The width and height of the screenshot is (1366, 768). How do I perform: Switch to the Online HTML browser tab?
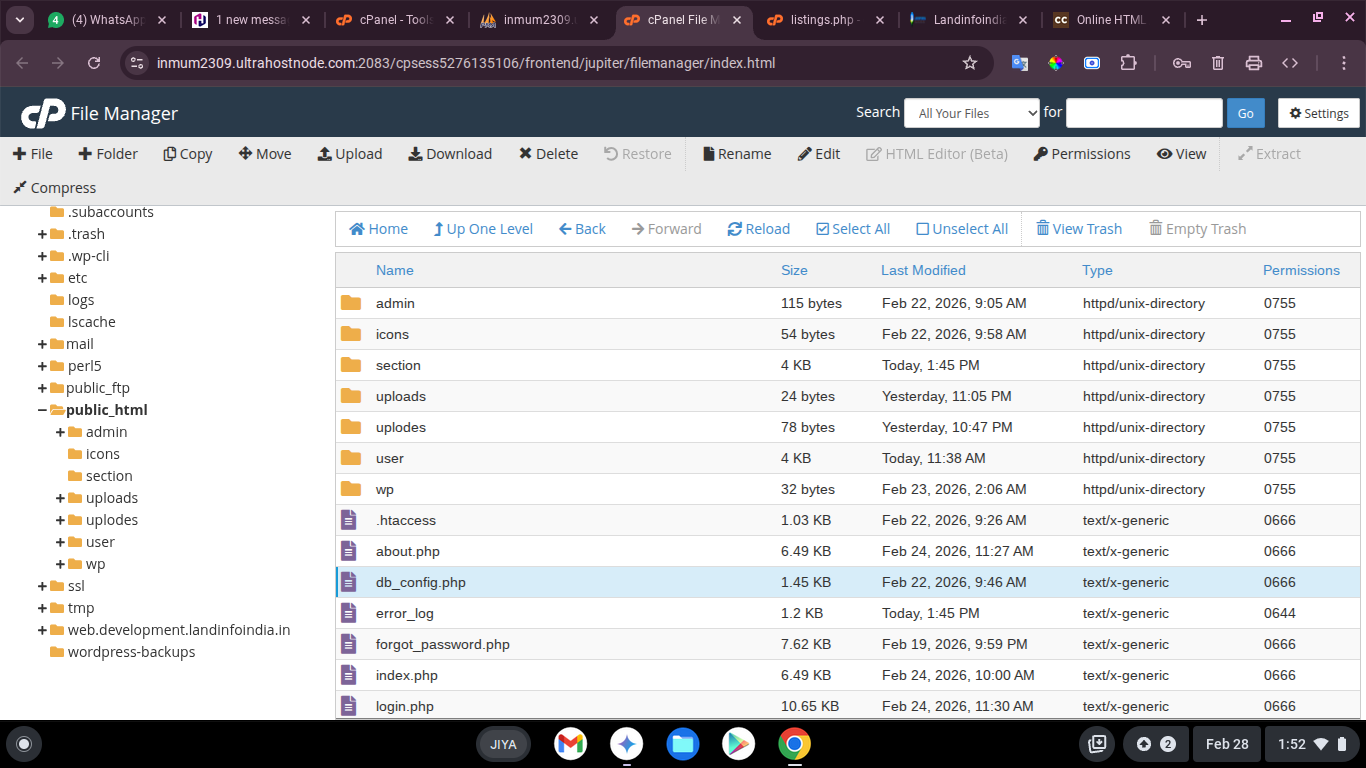(1106, 20)
